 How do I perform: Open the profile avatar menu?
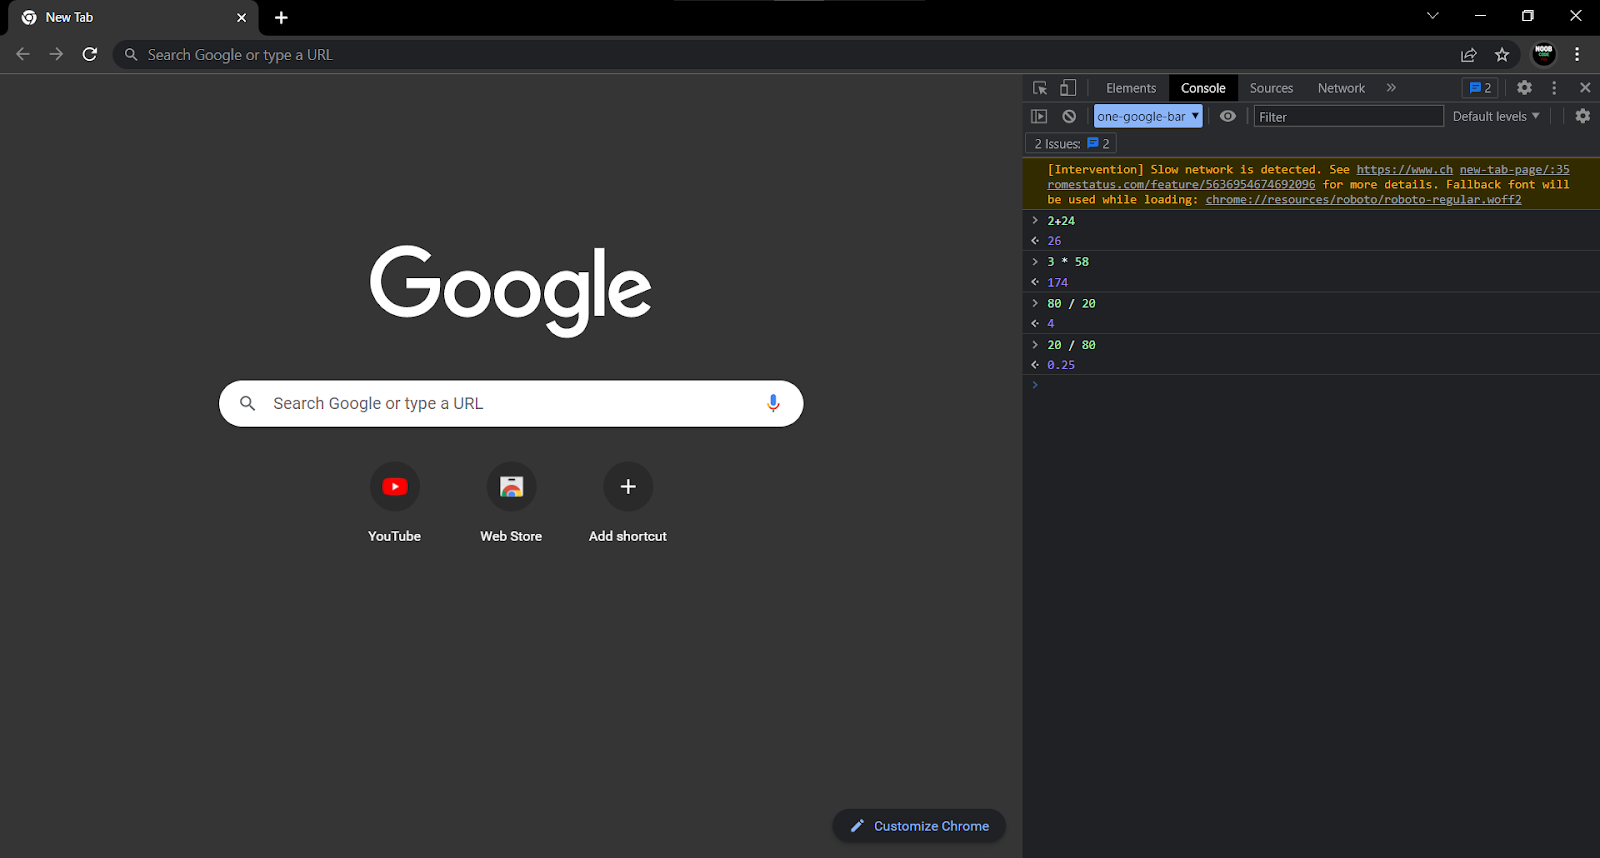point(1544,54)
